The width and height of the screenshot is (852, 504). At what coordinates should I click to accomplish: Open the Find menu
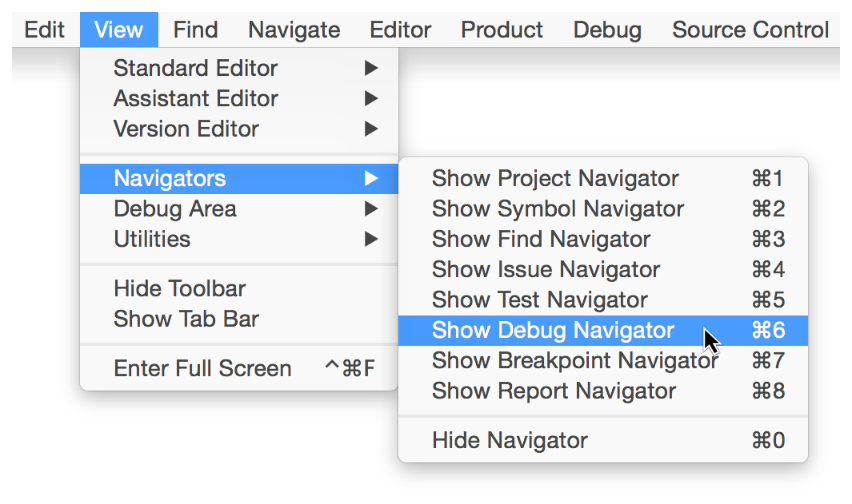click(x=195, y=30)
